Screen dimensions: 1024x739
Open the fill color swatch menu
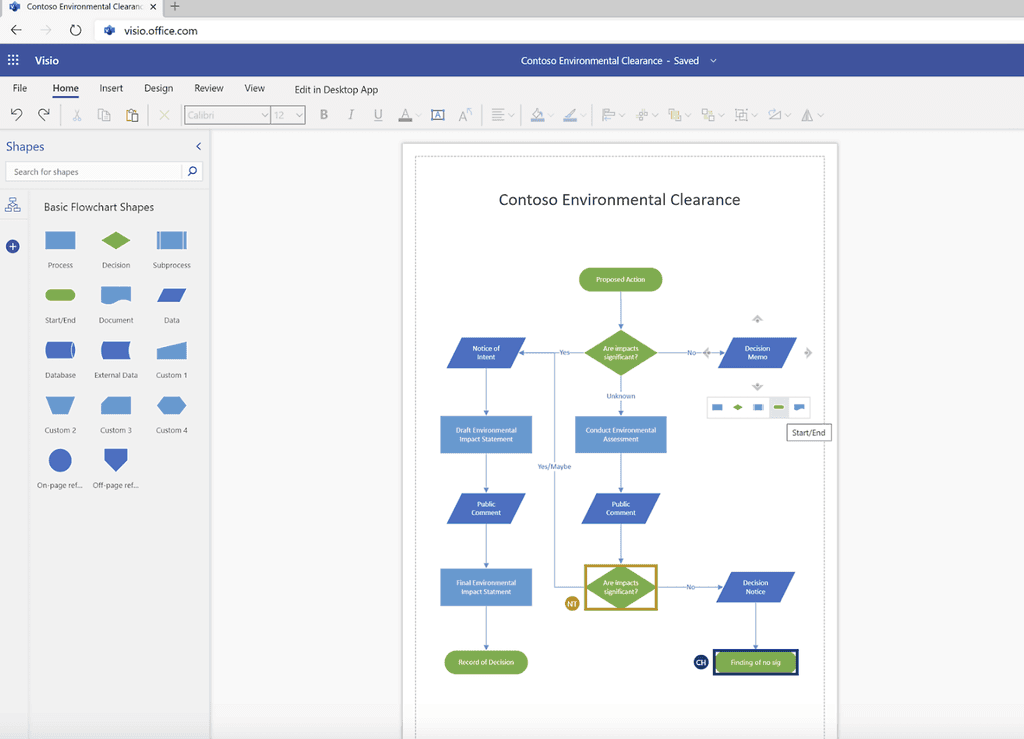(x=540, y=114)
